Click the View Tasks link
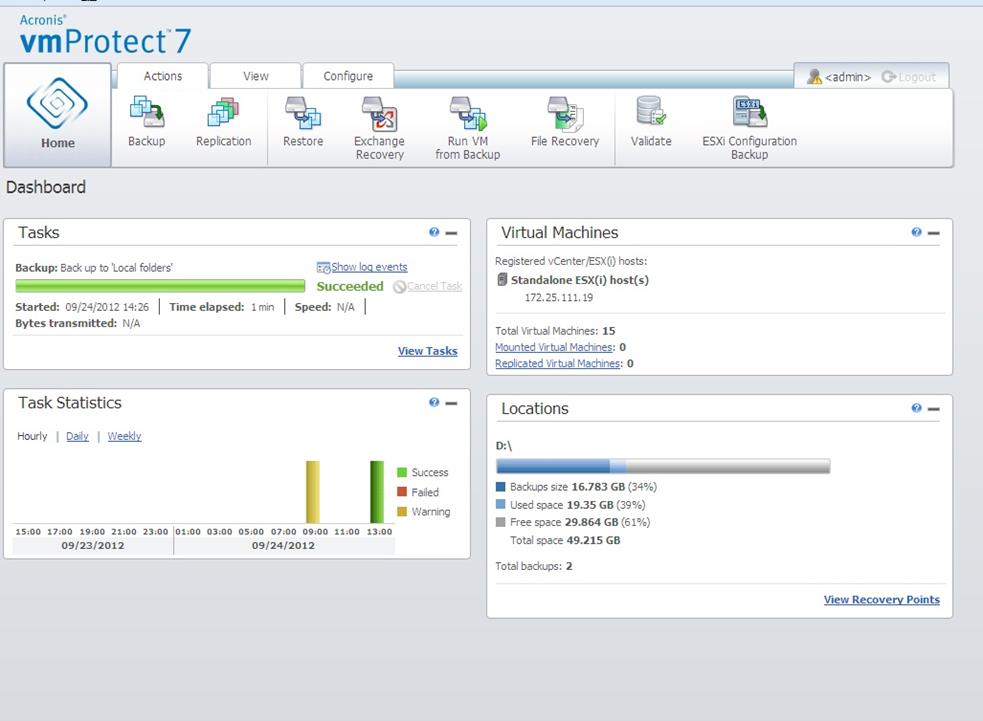Screen dimensions: 983x721 (x=428, y=351)
